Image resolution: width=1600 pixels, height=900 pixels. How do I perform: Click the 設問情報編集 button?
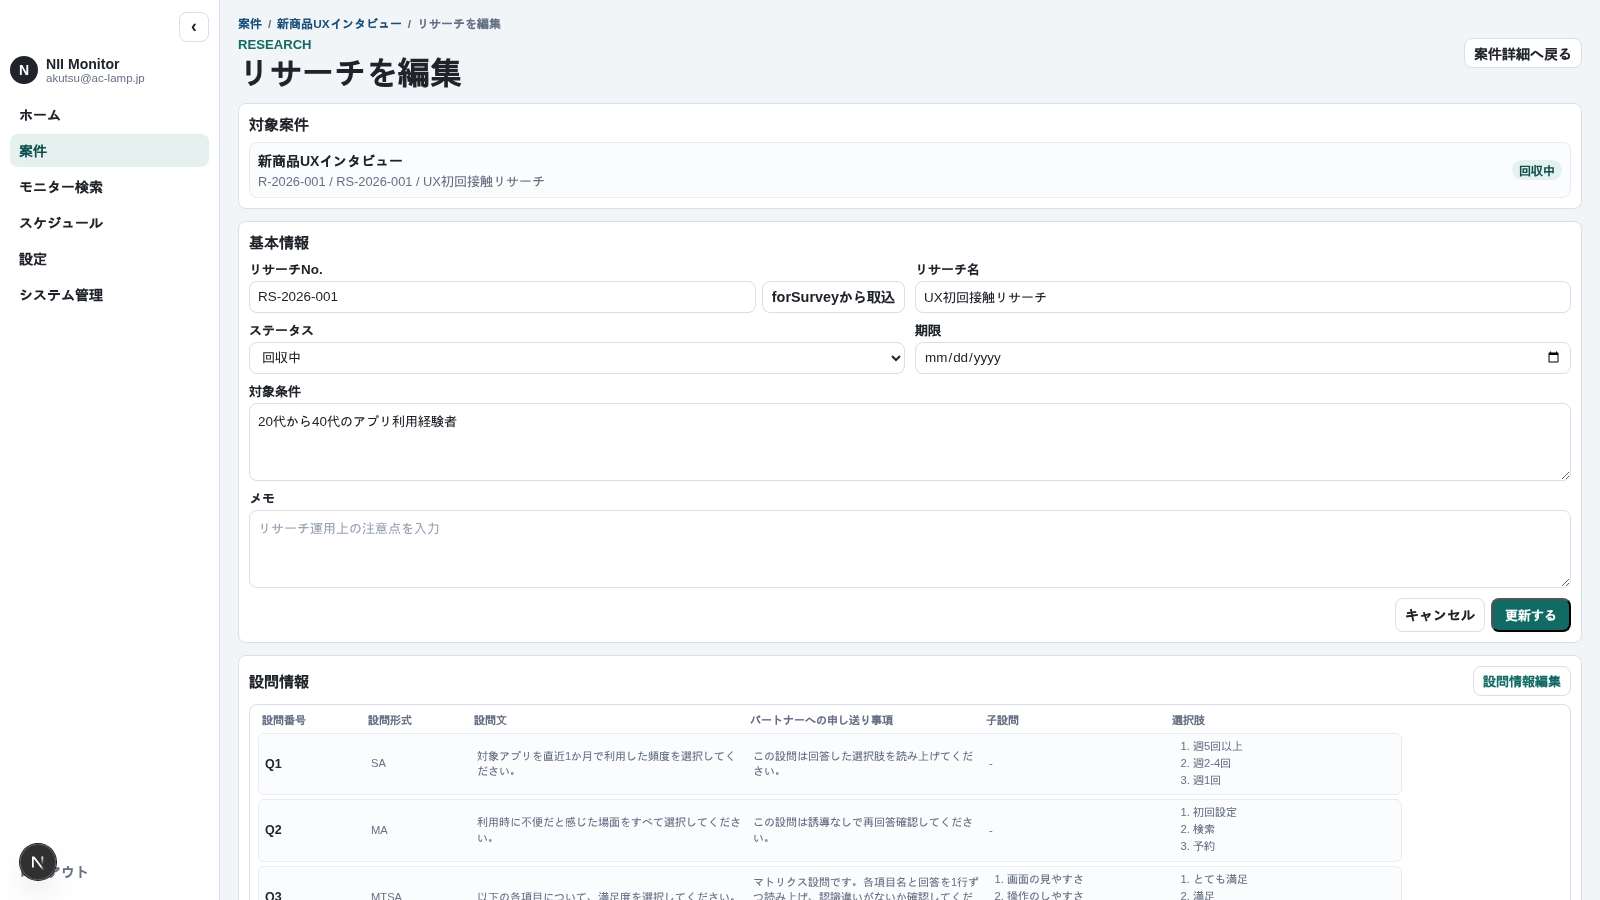(1521, 681)
